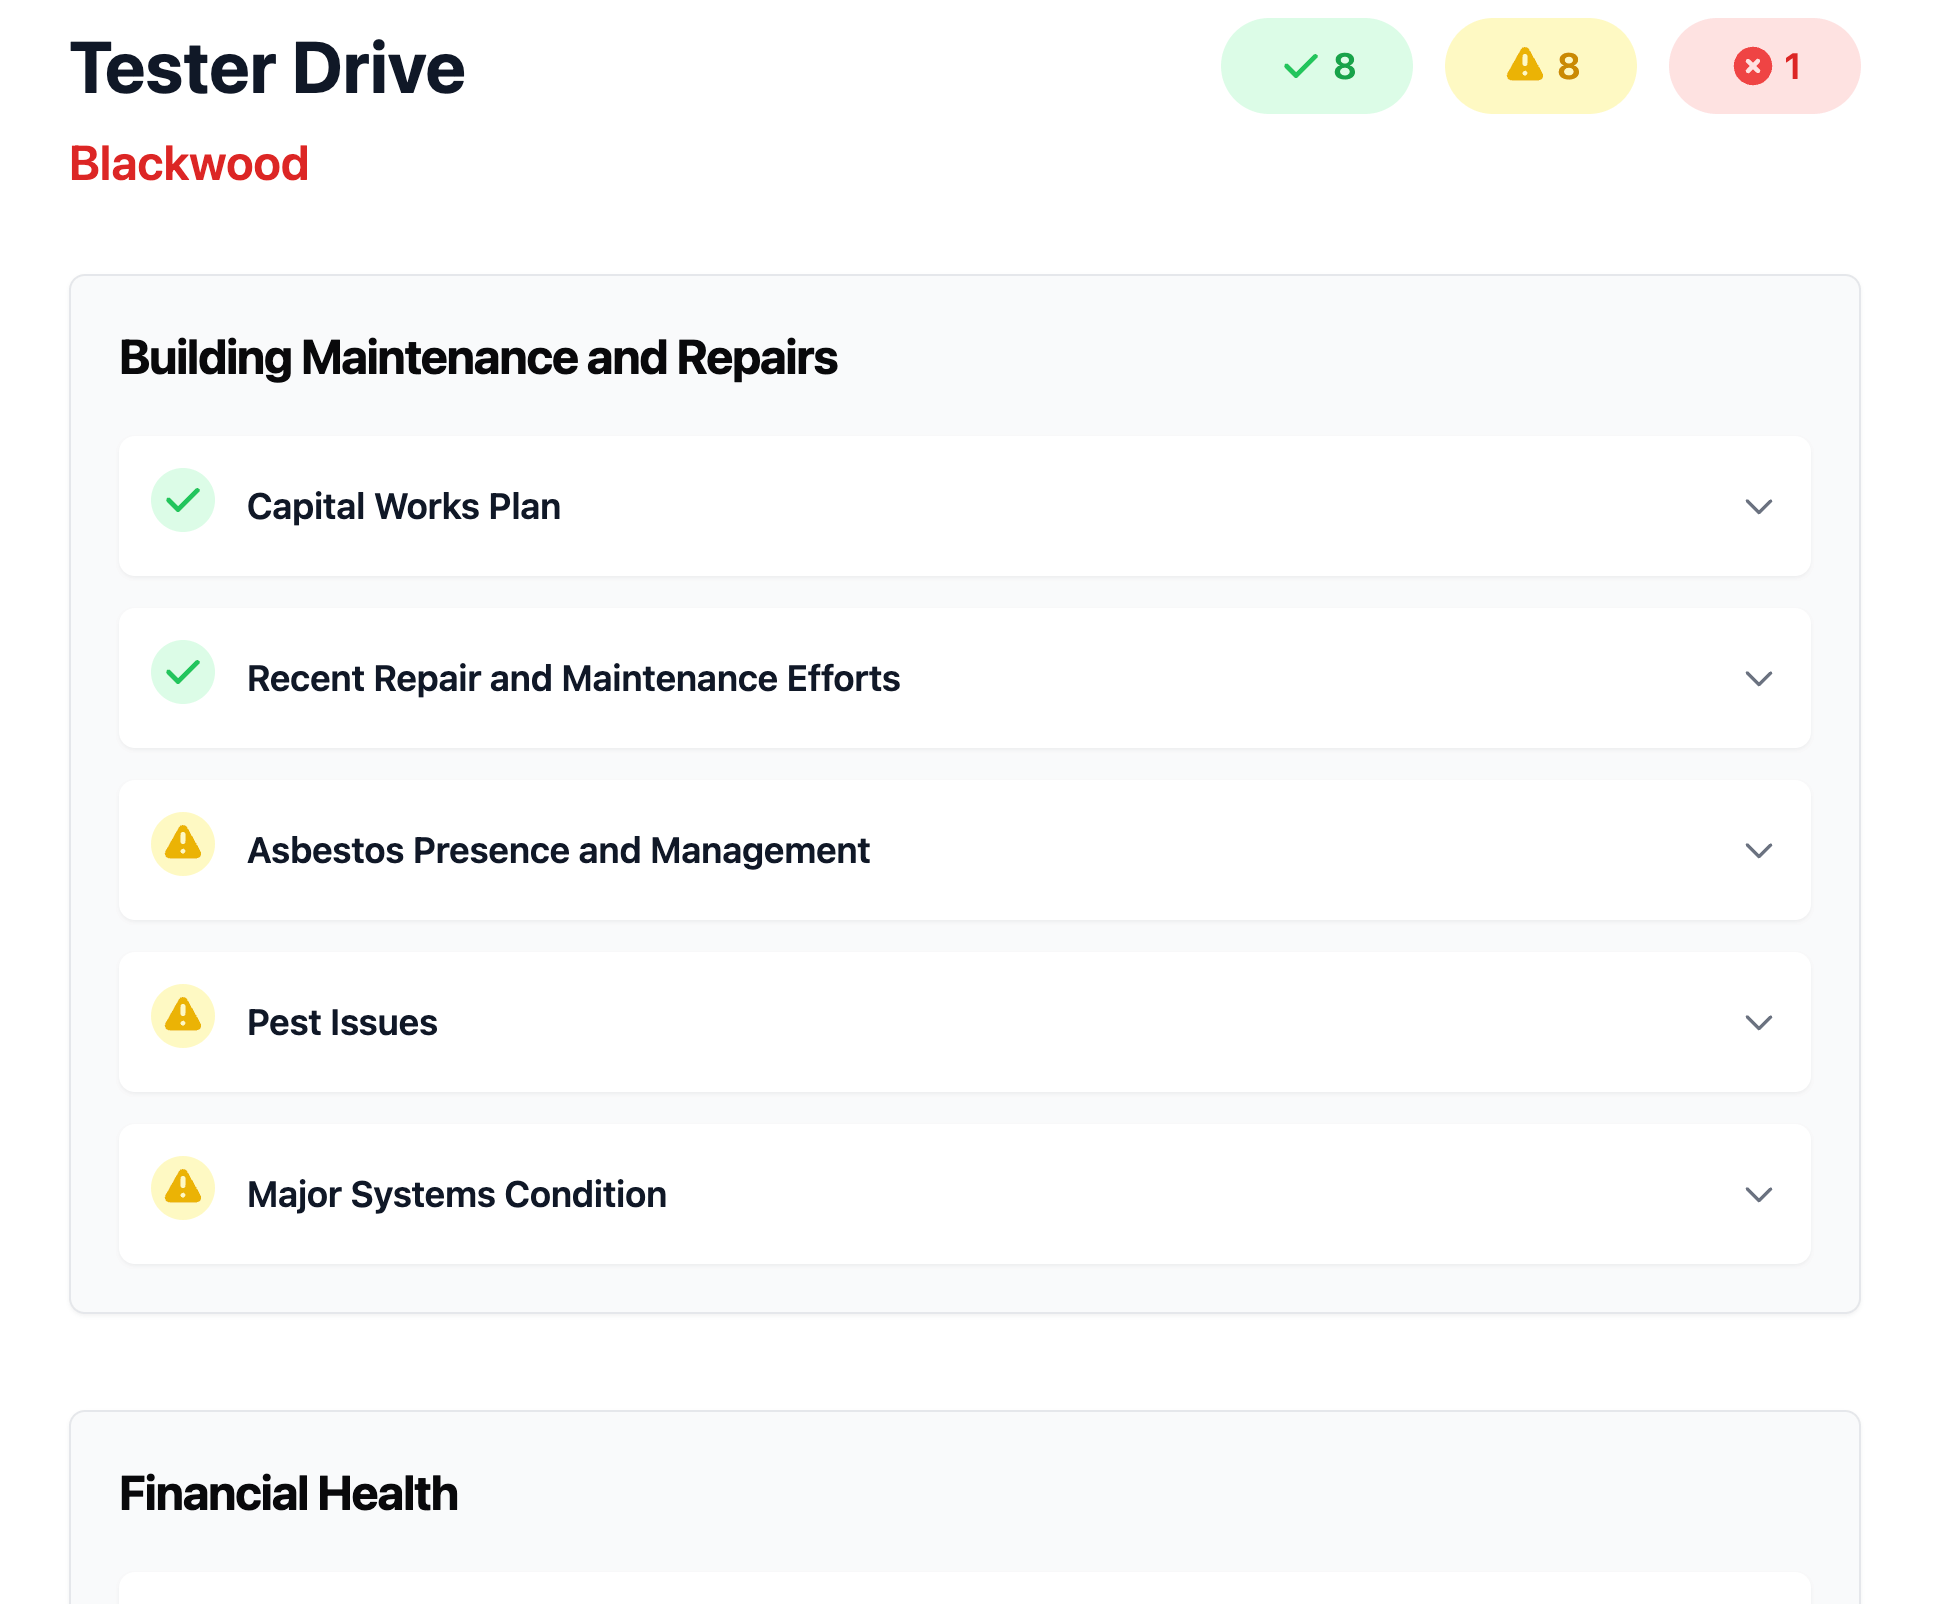The width and height of the screenshot is (1938, 1604).
Task: Click the green passed-items count badge
Action: [1316, 66]
